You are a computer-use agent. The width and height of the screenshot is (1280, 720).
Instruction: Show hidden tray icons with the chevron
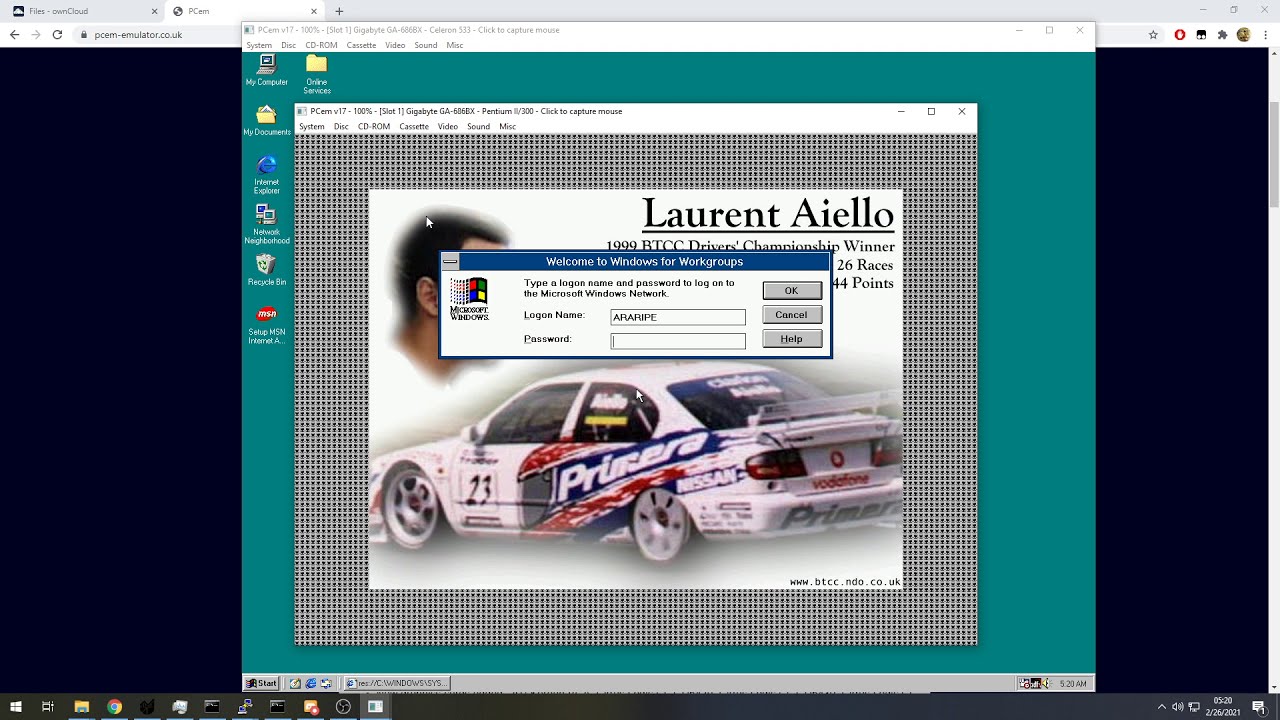(x=1161, y=707)
